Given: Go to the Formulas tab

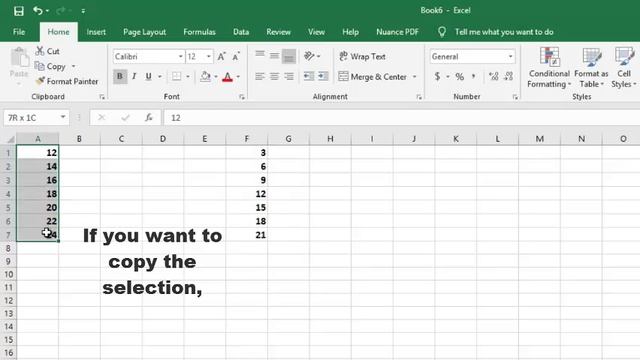Looking at the screenshot, I should [199, 32].
